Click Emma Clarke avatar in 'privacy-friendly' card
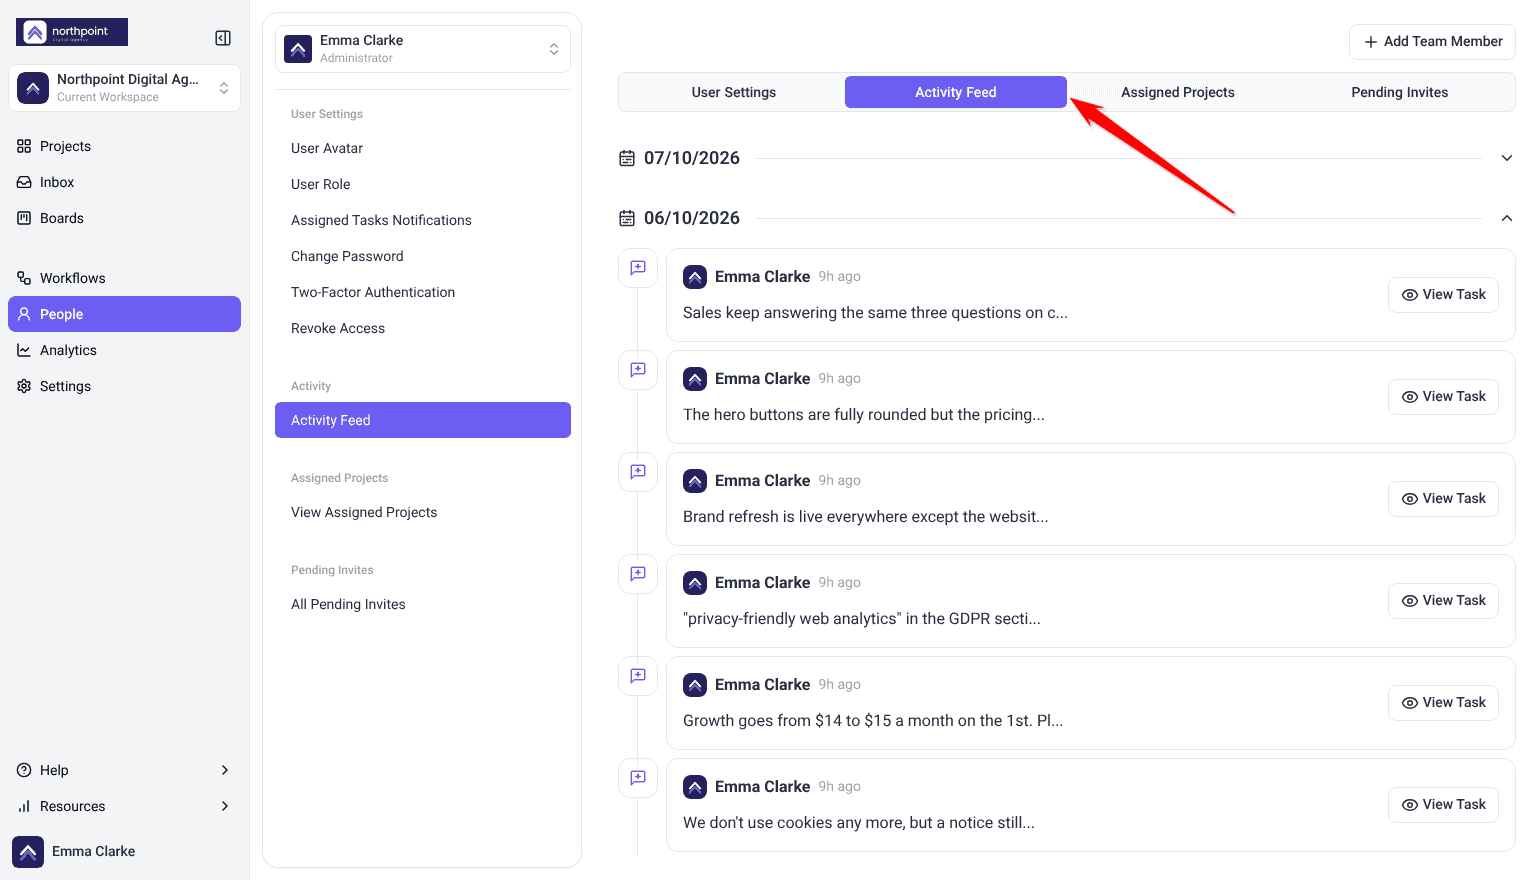1540x880 pixels. [695, 583]
